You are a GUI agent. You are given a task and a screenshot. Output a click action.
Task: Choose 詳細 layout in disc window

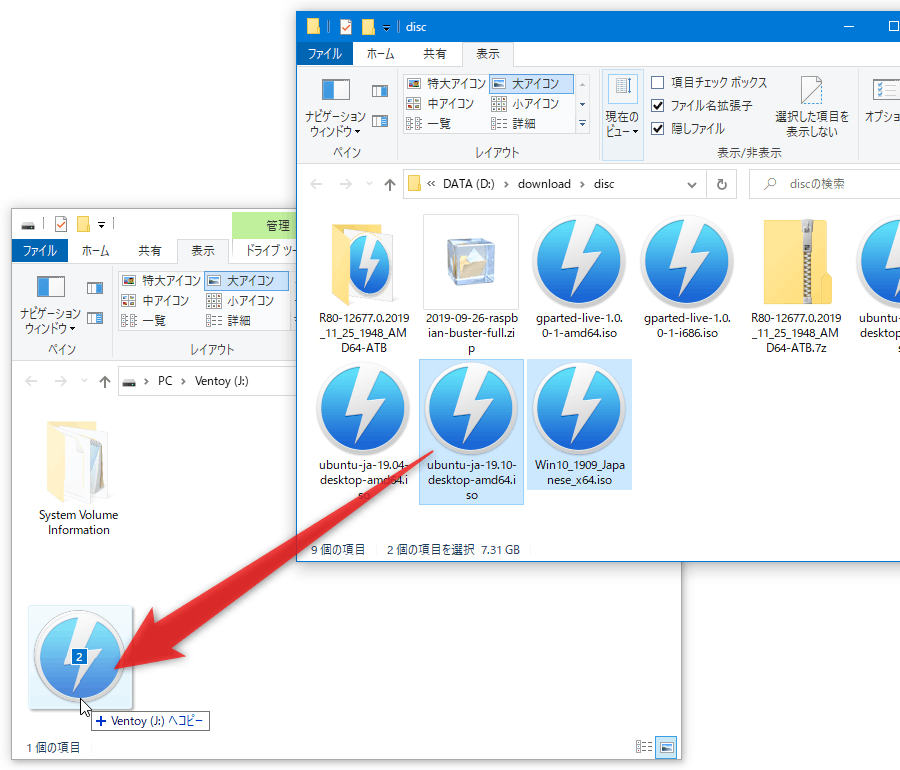[513, 124]
